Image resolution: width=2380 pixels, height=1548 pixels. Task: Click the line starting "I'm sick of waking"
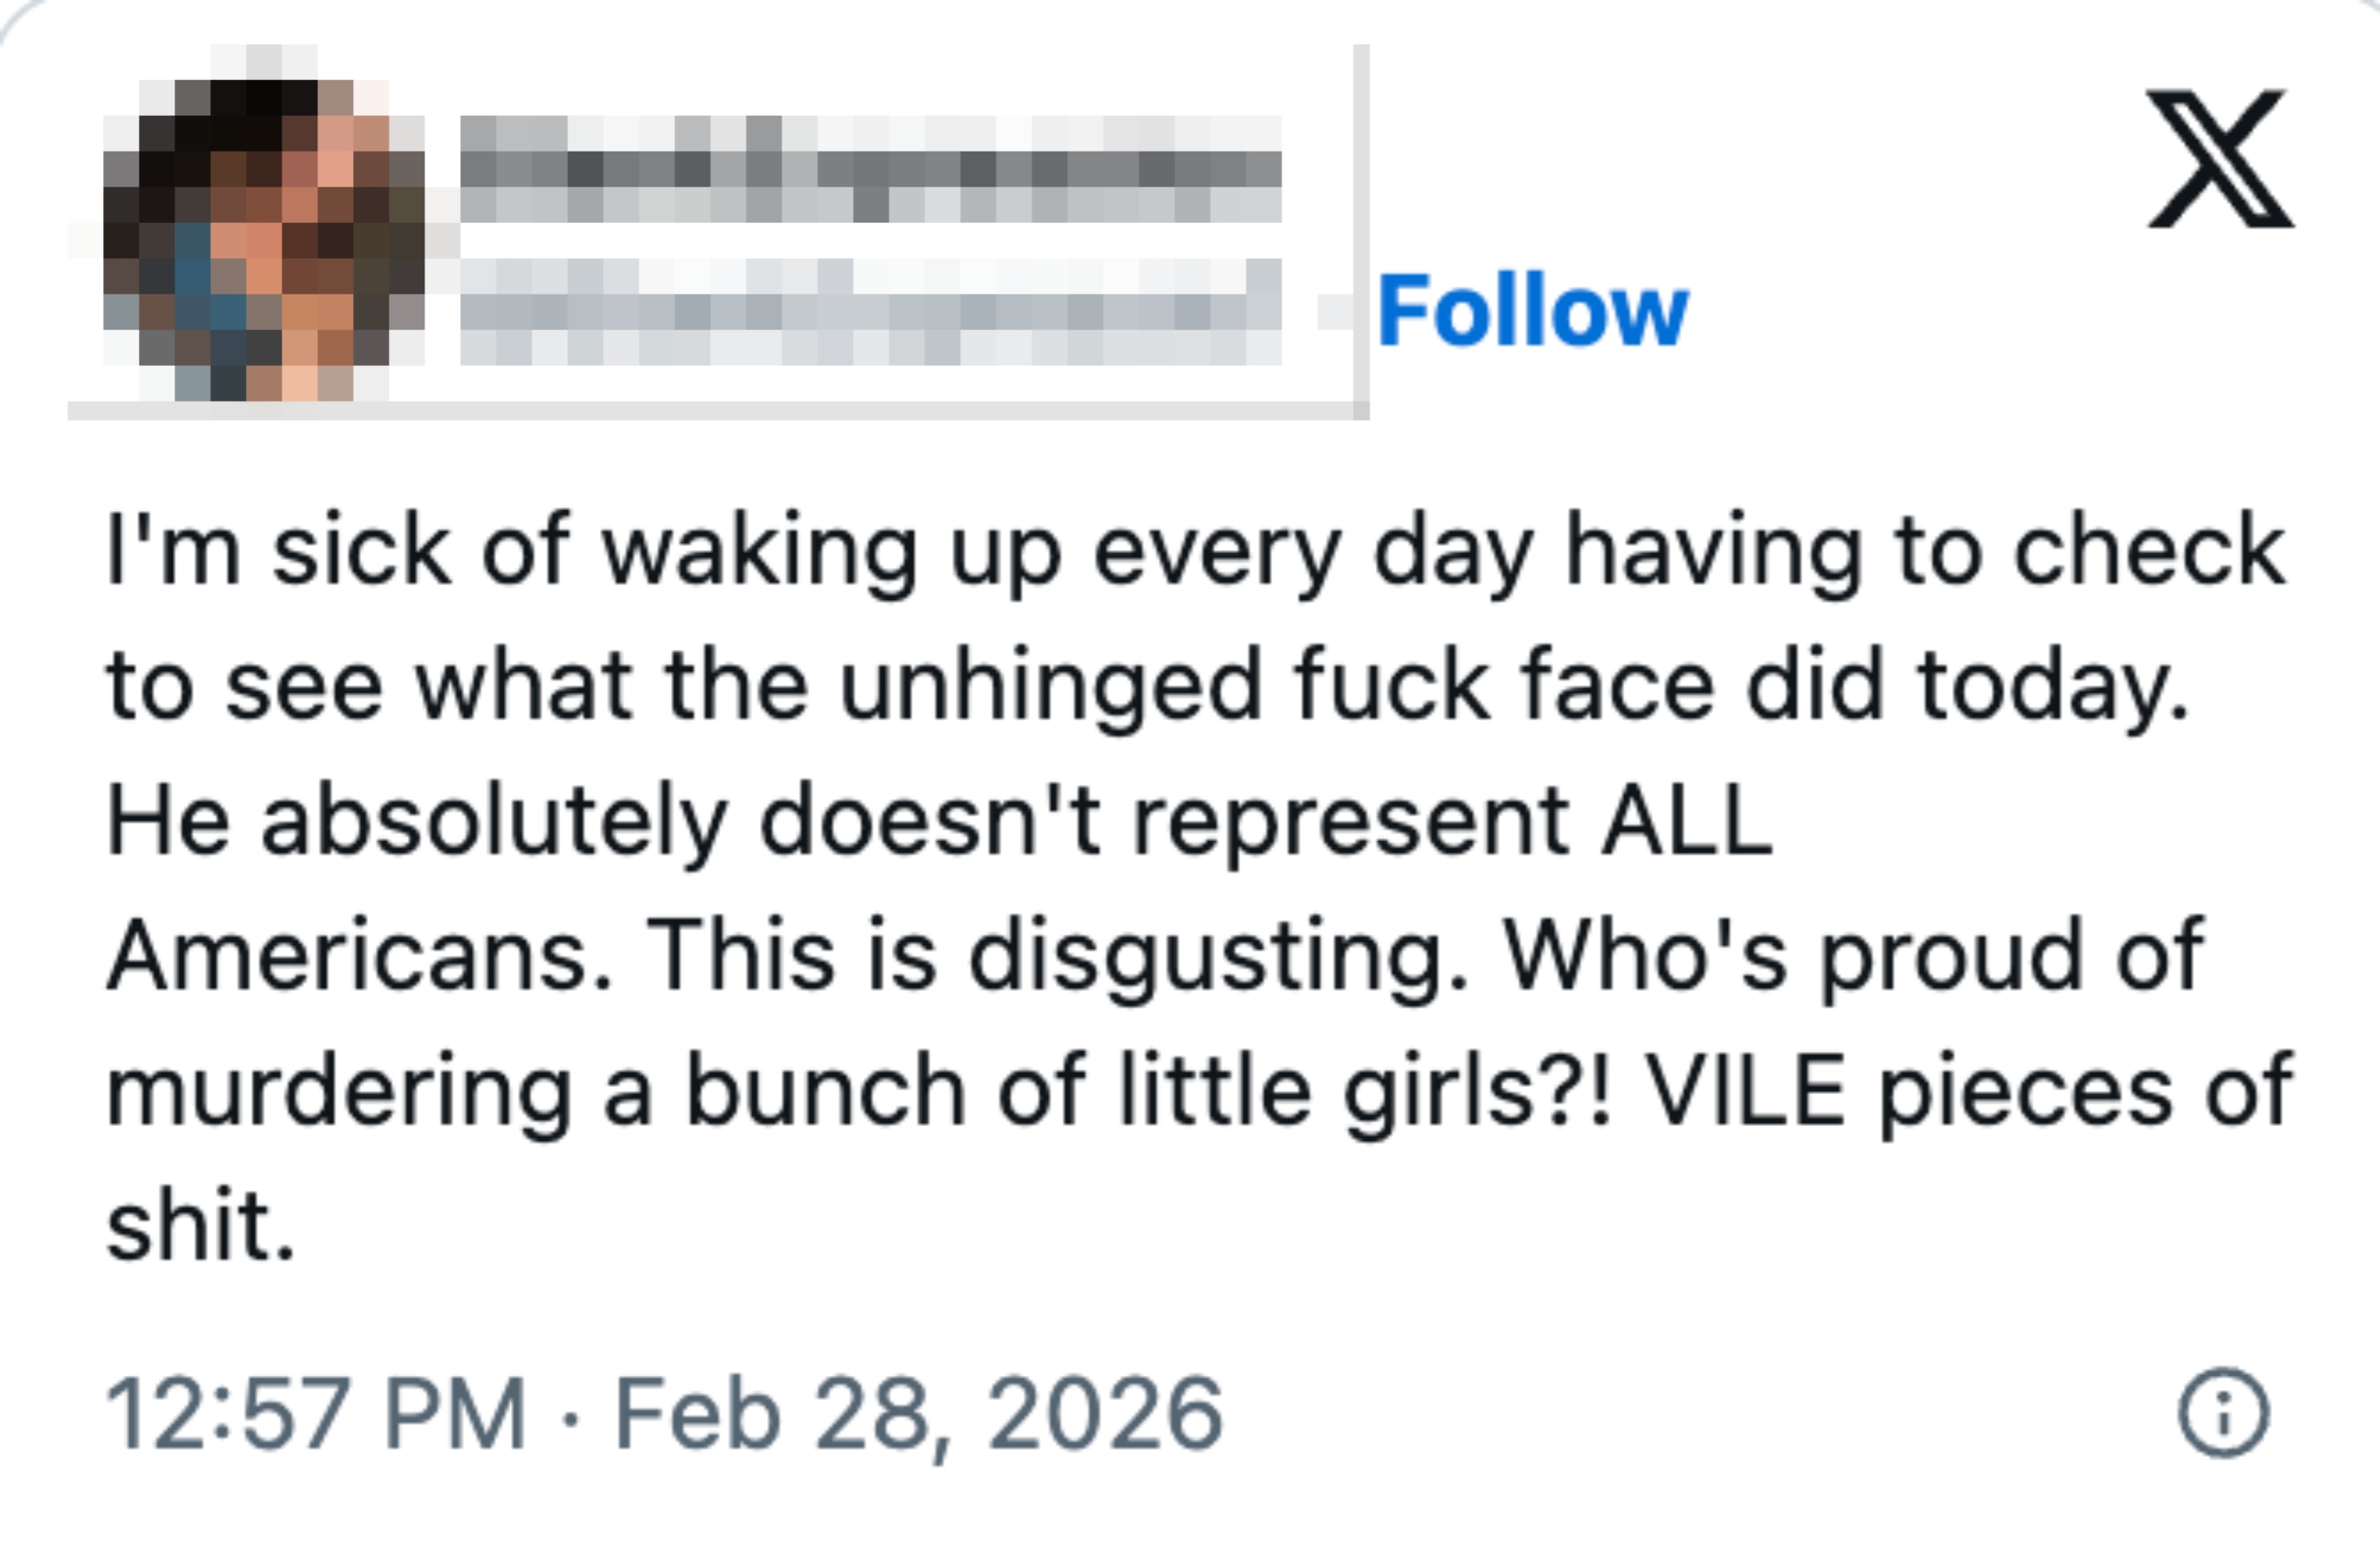pyautogui.click(x=1195, y=550)
